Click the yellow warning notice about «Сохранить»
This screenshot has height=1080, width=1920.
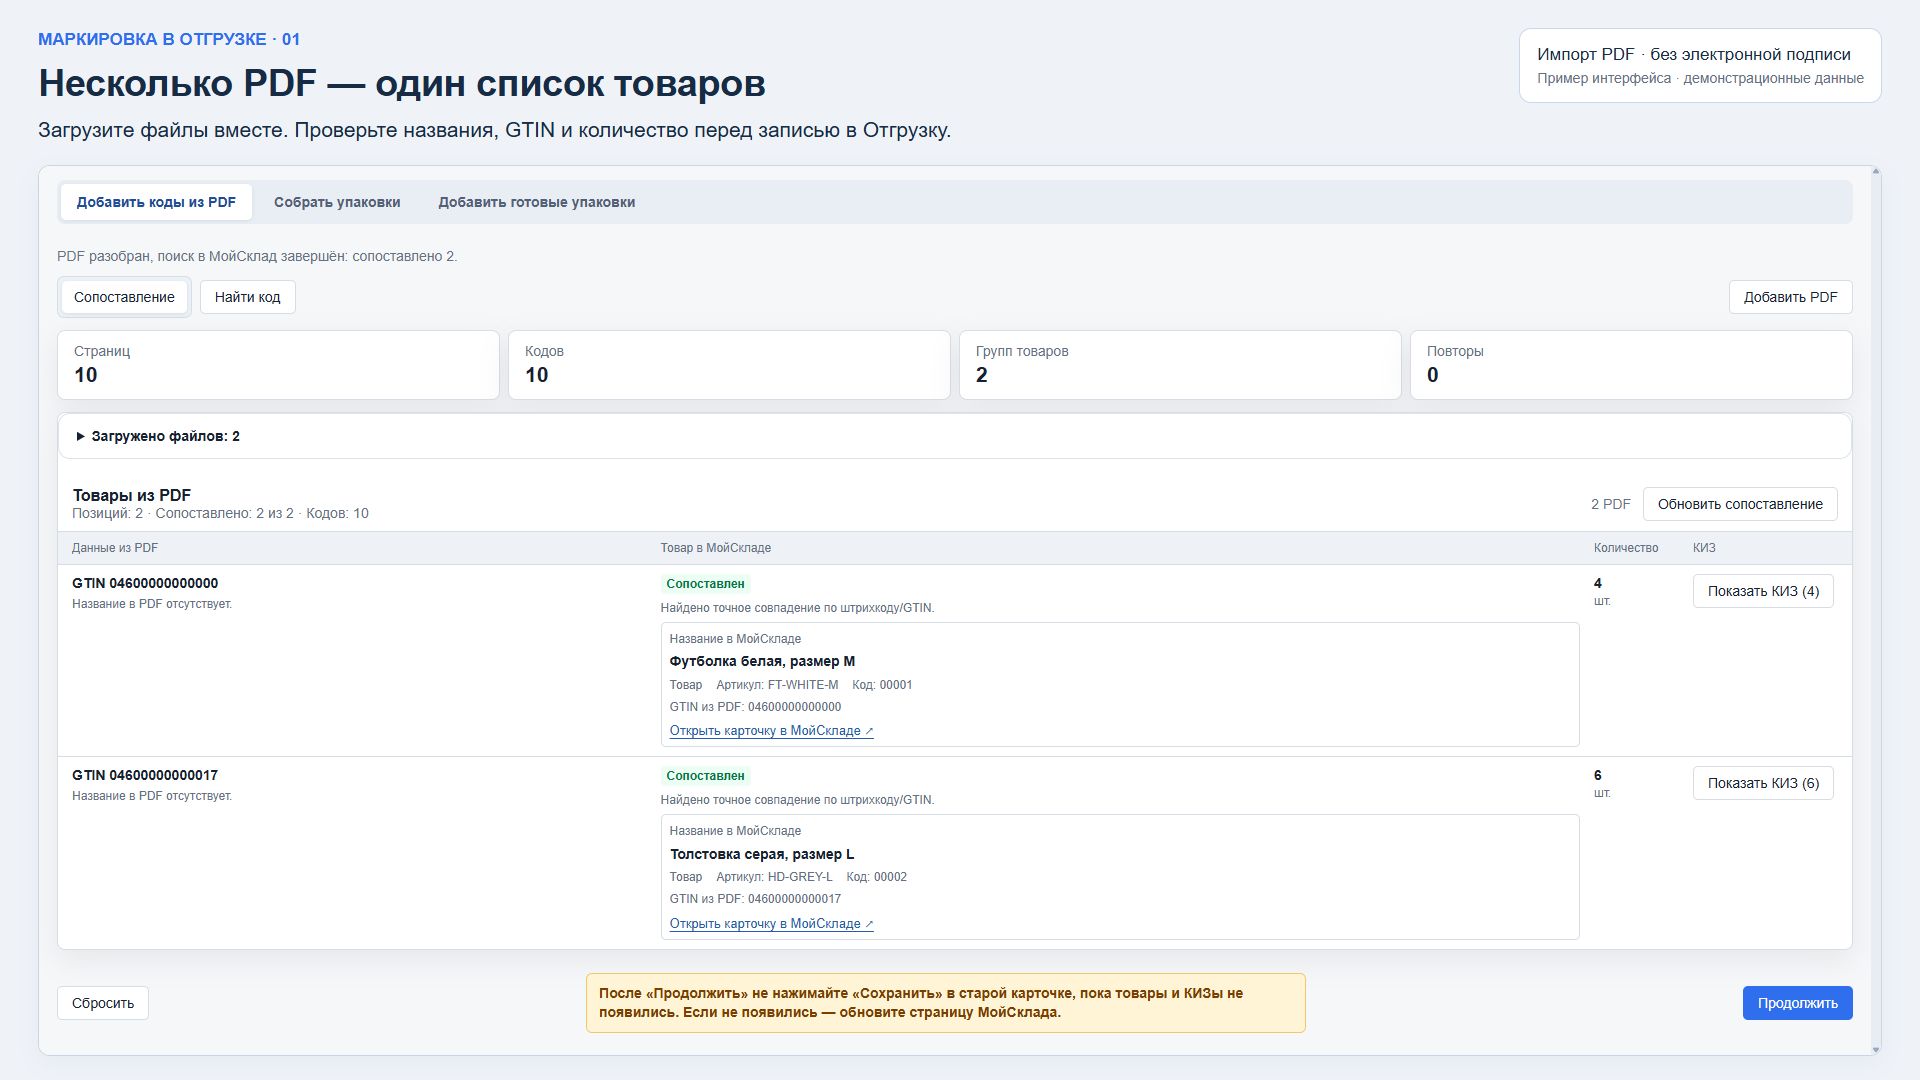[945, 1003]
